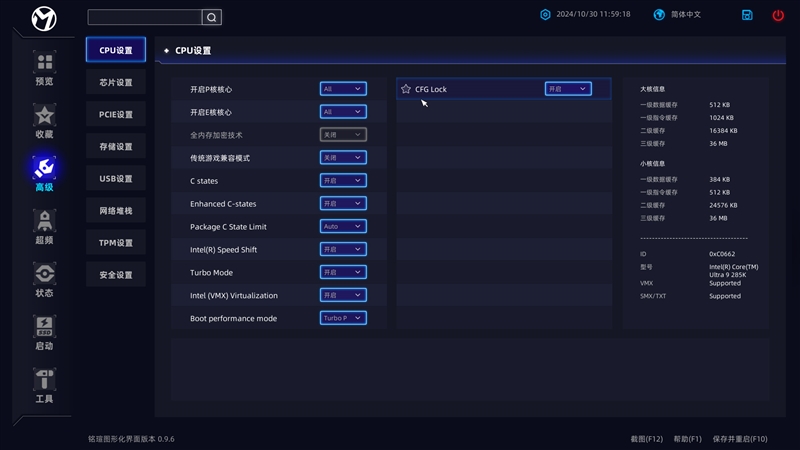
Task: Click the 启动 boot SSD icon
Action: pyautogui.click(x=44, y=328)
